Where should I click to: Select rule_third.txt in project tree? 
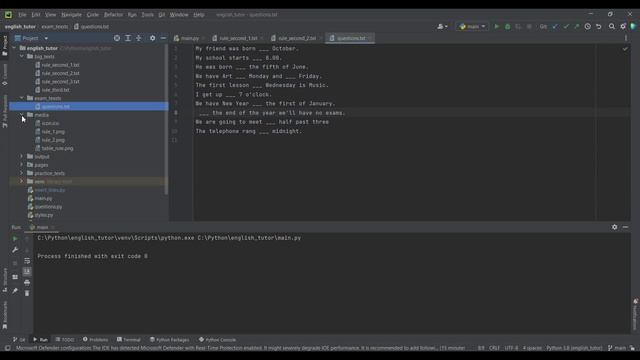pyautogui.click(x=56, y=90)
